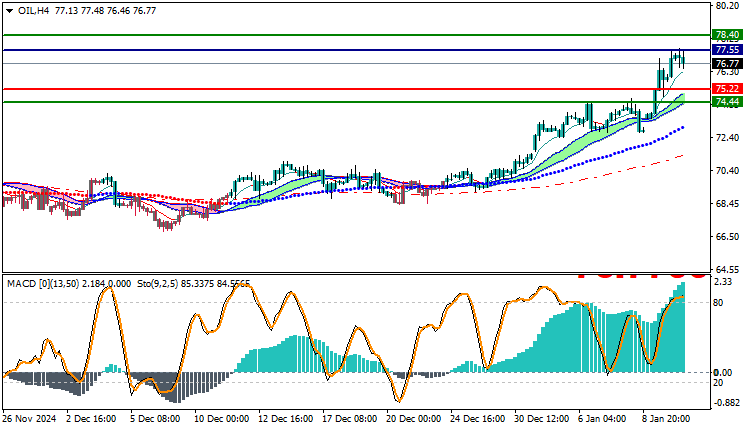The width and height of the screenshot is (750, 430).
Task: Click the 24 Dec 16:00 time label
Action: point(478,419)
